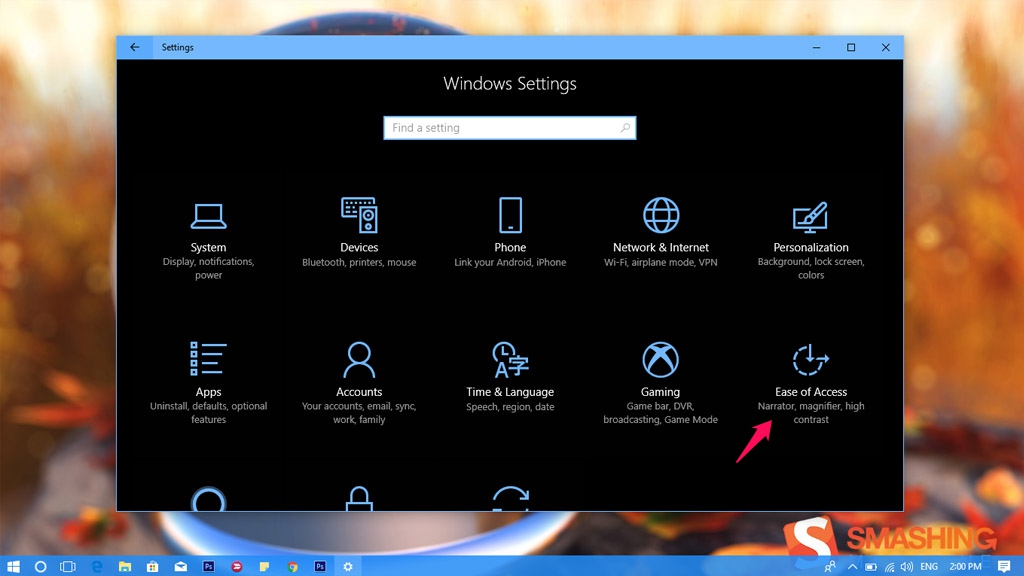Open the volume speaker control

(x=906, y=567)
